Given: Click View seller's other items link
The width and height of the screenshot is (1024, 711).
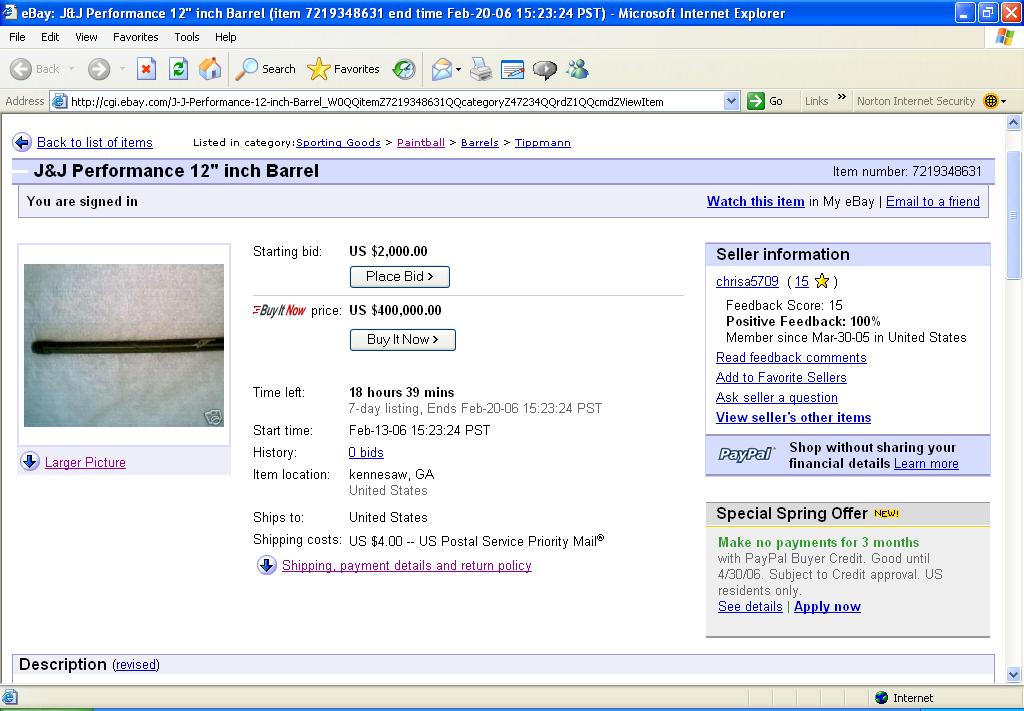Looking at the screenshot, I should coord(793,417).
